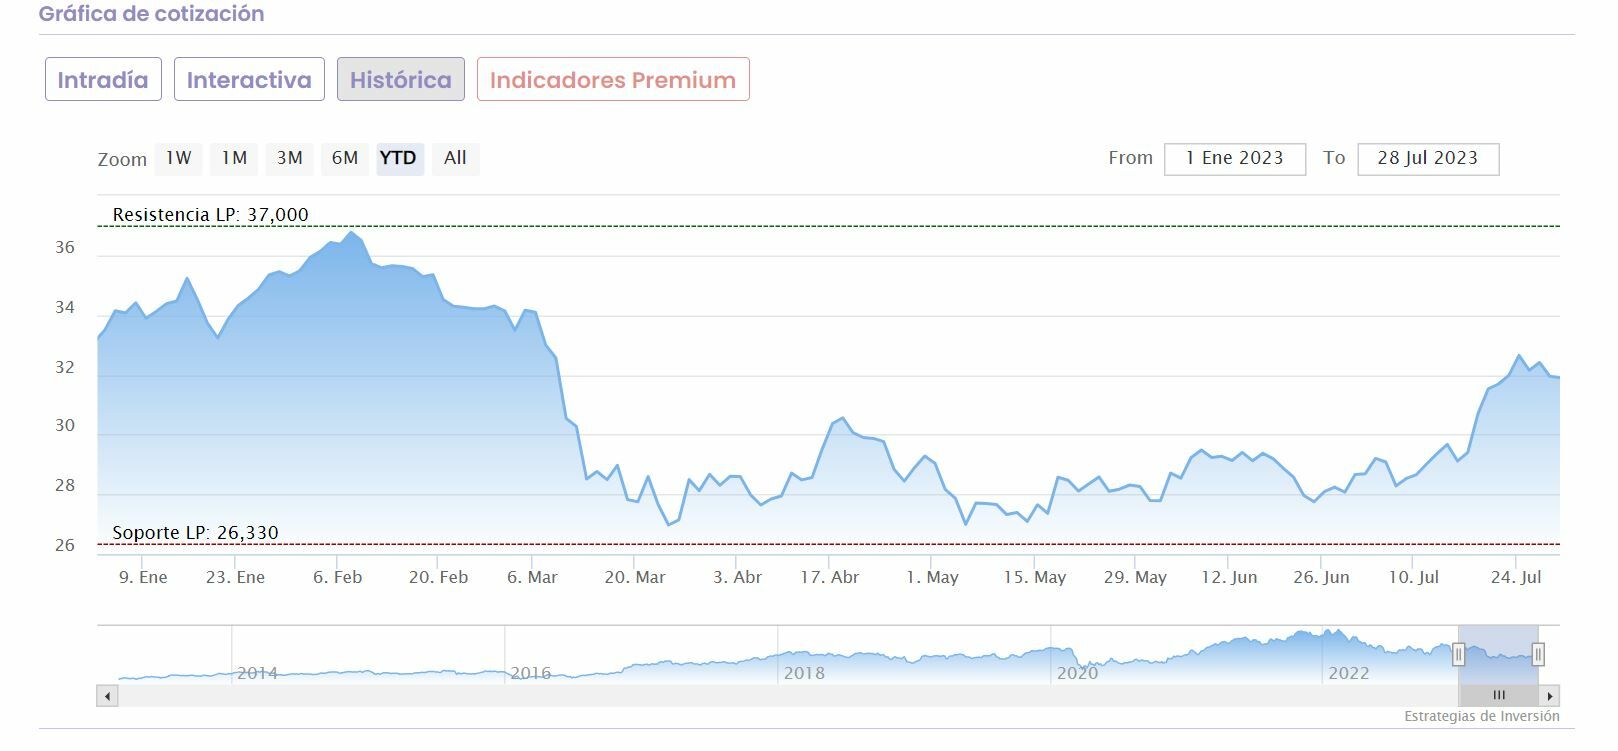
Task: Set zoom range to 1W
Action: (x=179, y=158)
